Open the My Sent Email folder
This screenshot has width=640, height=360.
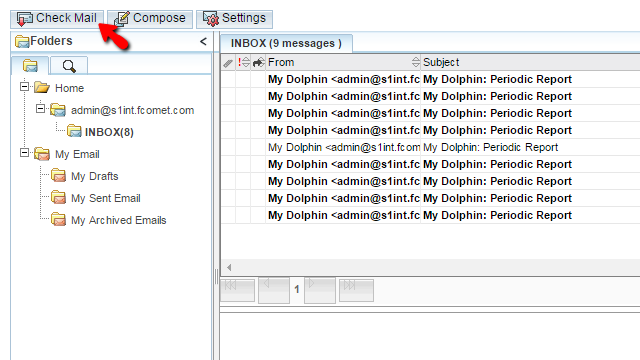(106, 198)
